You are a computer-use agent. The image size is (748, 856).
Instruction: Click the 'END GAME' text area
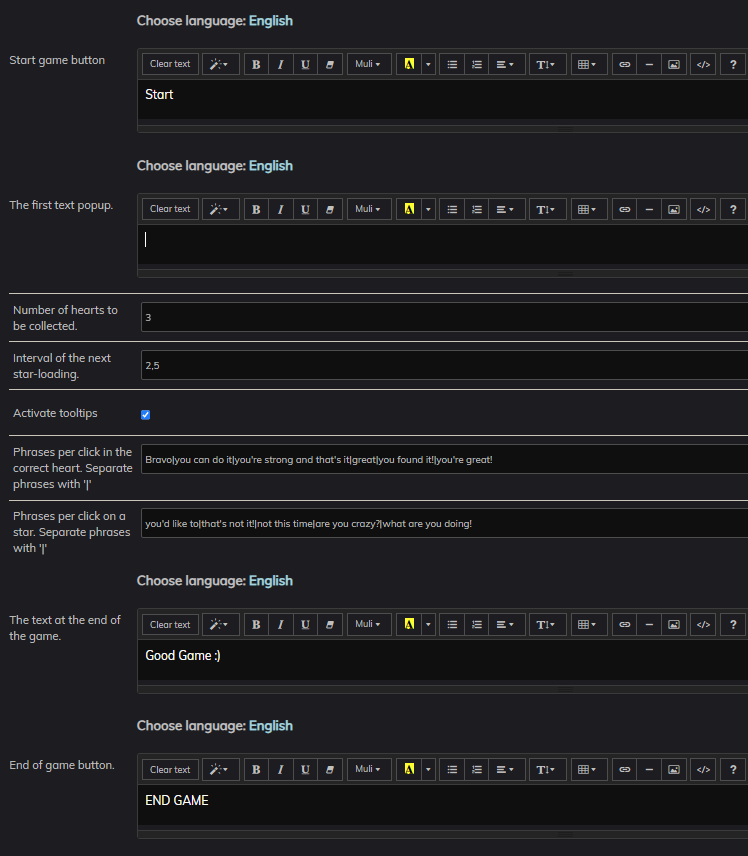[x=443, y=805]
